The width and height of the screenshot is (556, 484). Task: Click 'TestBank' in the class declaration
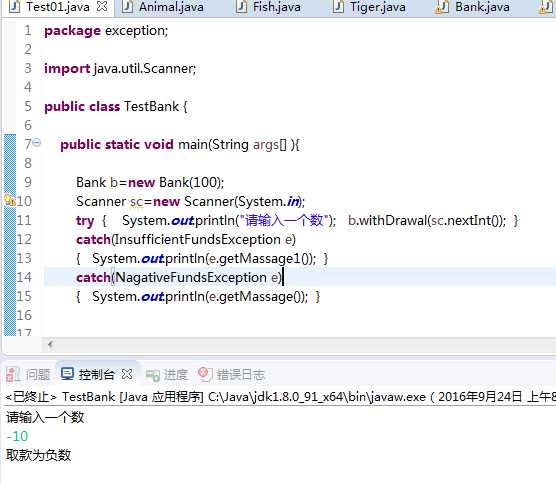click(x=151, y=106)
